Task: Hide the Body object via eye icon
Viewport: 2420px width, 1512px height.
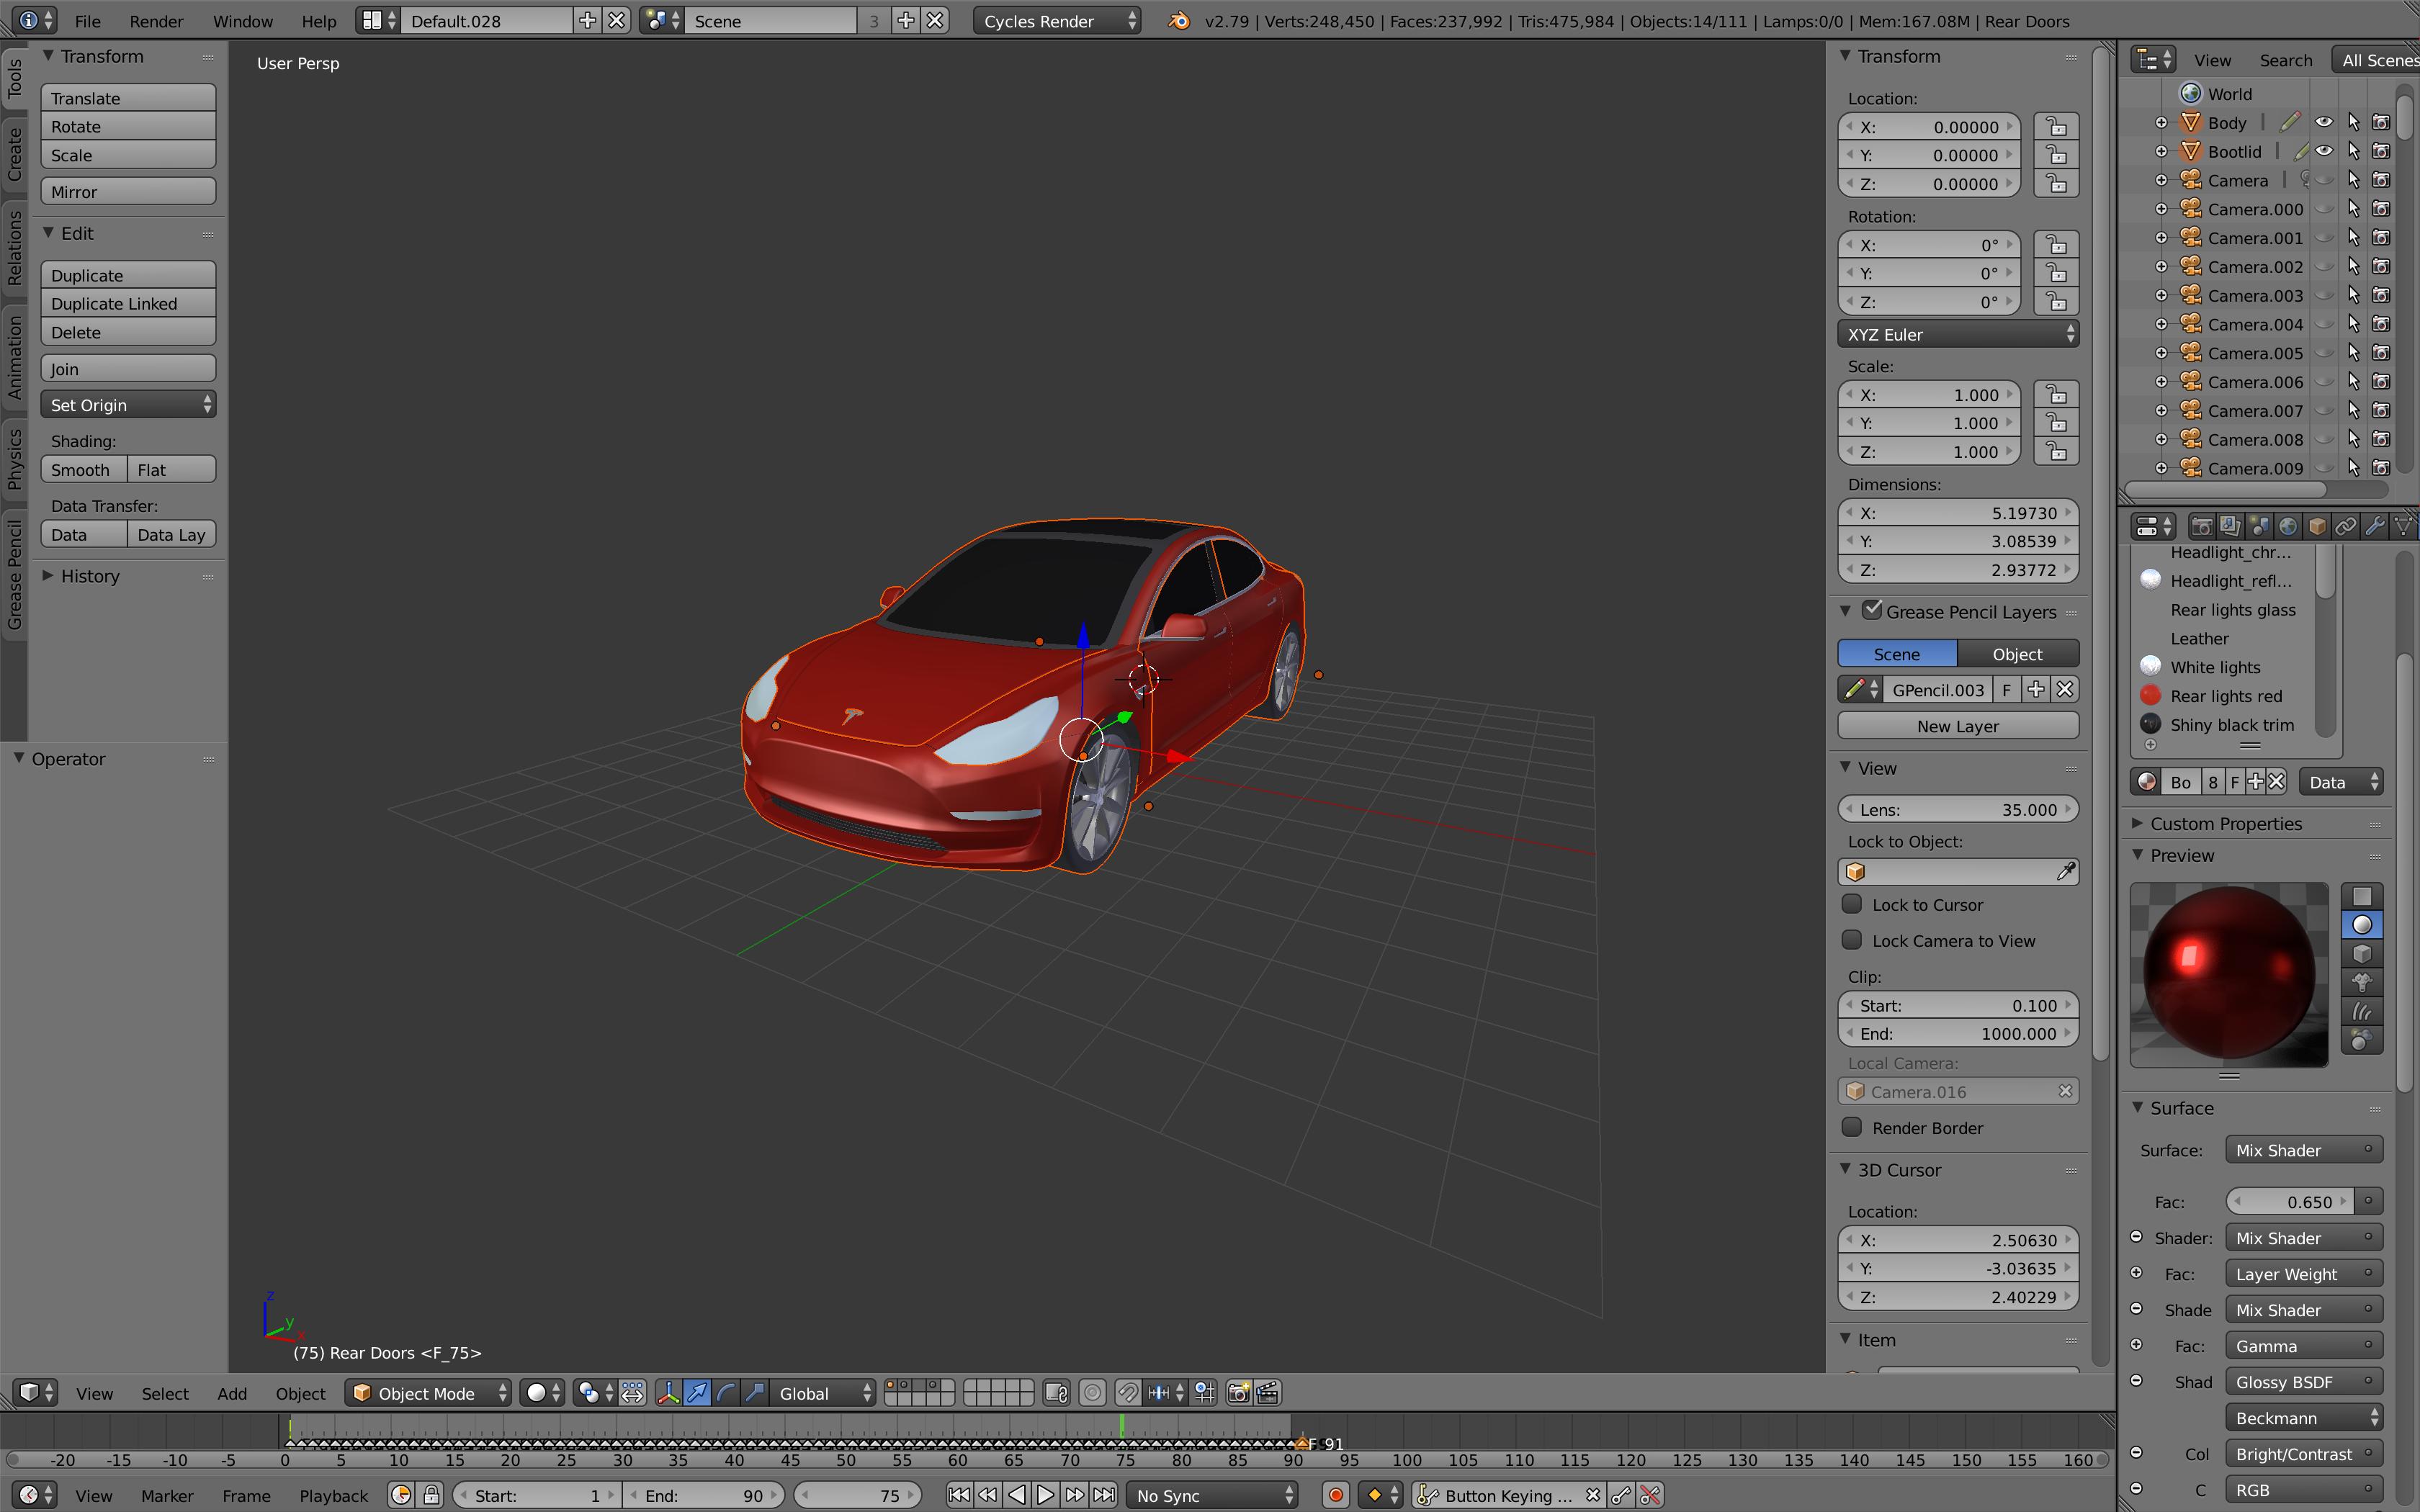Action: (x=2324, y=122)
